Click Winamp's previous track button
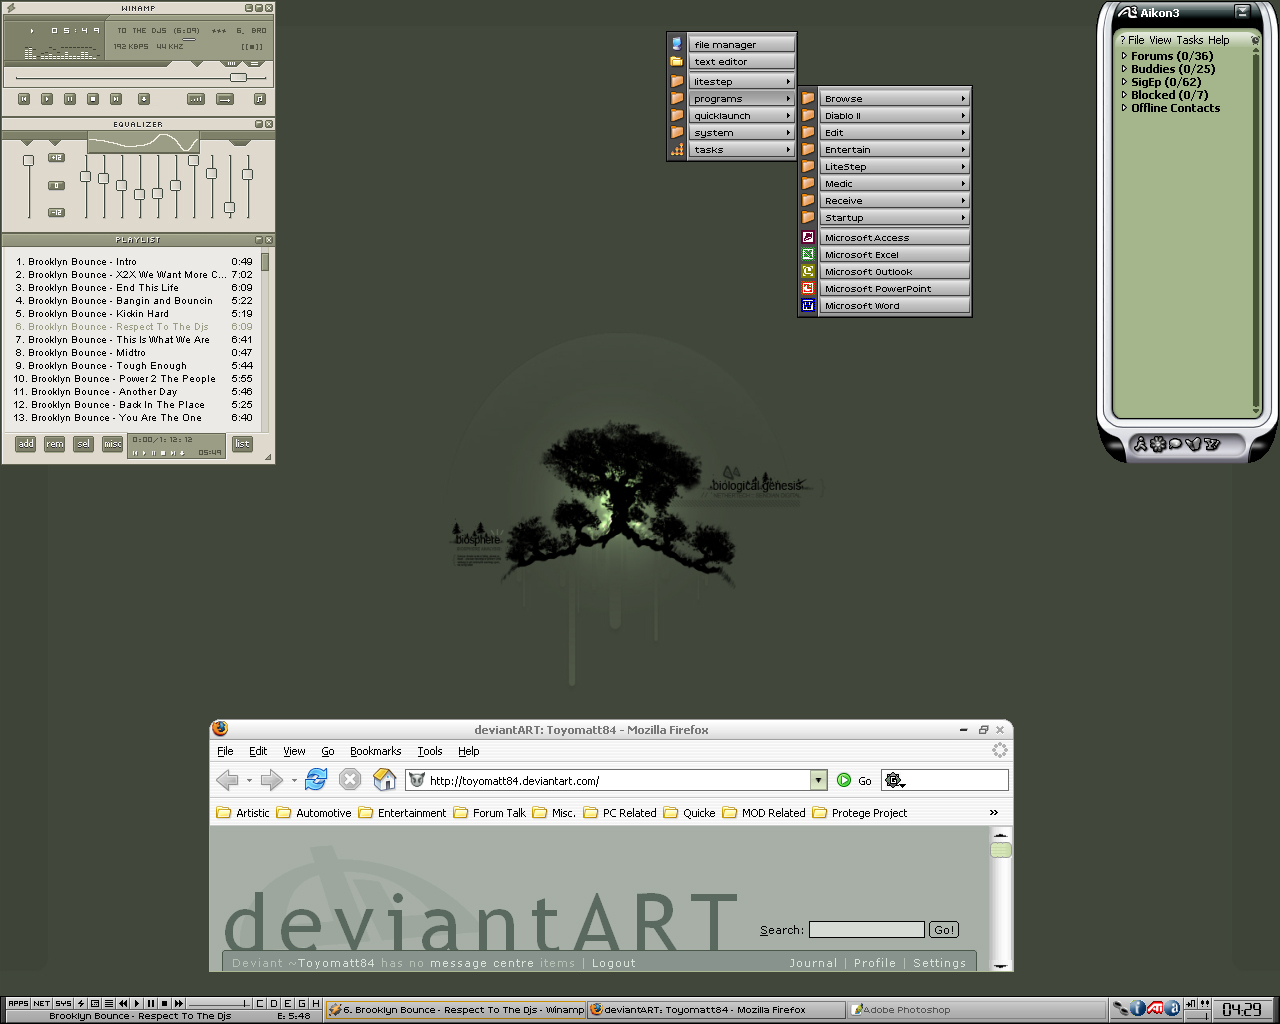This screenshot has width=1280, height=1024. coord(24,99)
